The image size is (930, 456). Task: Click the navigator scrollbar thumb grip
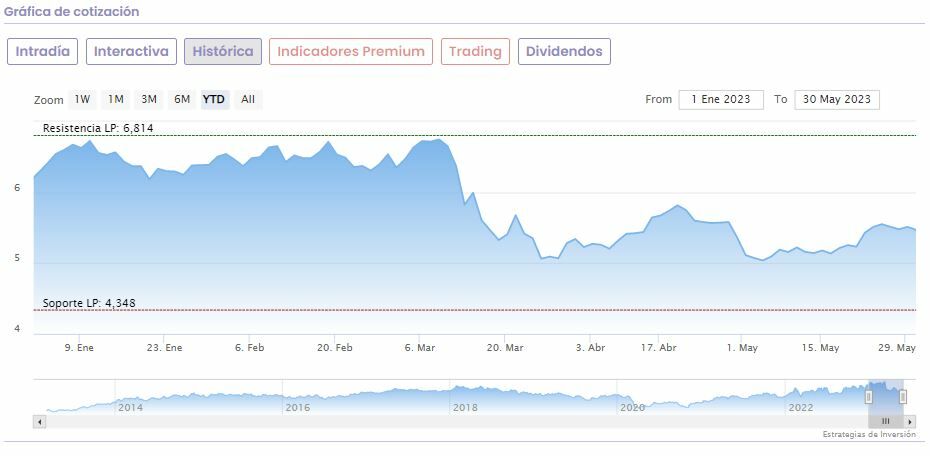(885, 422)
